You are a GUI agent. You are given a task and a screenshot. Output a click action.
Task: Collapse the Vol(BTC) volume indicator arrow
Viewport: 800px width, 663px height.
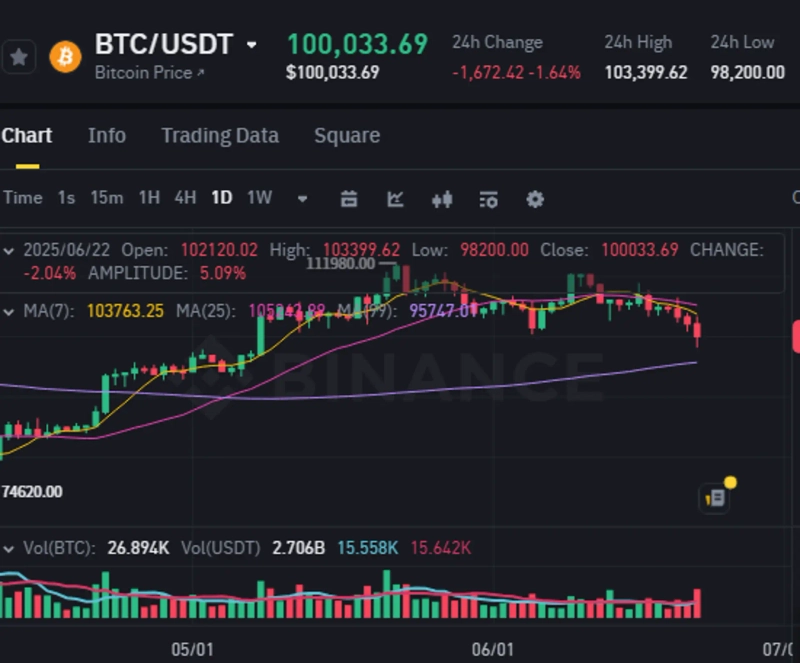pos(10,548)
